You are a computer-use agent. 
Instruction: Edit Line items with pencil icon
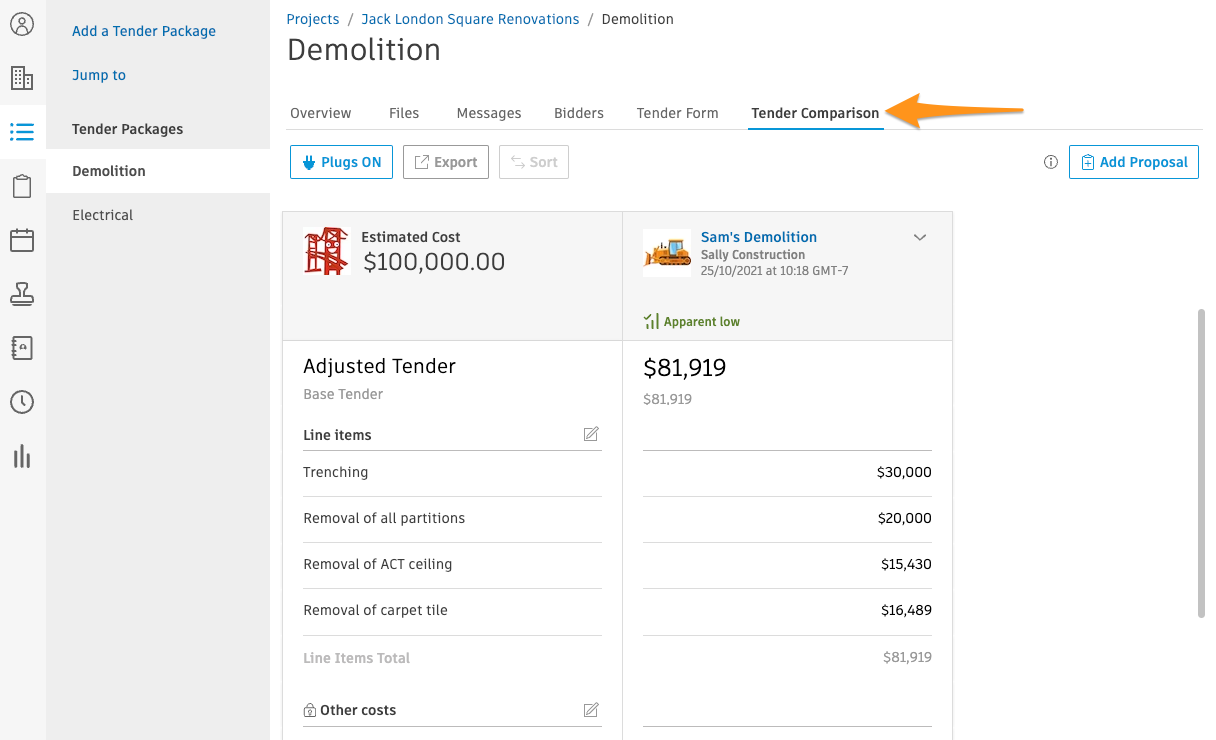[591, 434]
